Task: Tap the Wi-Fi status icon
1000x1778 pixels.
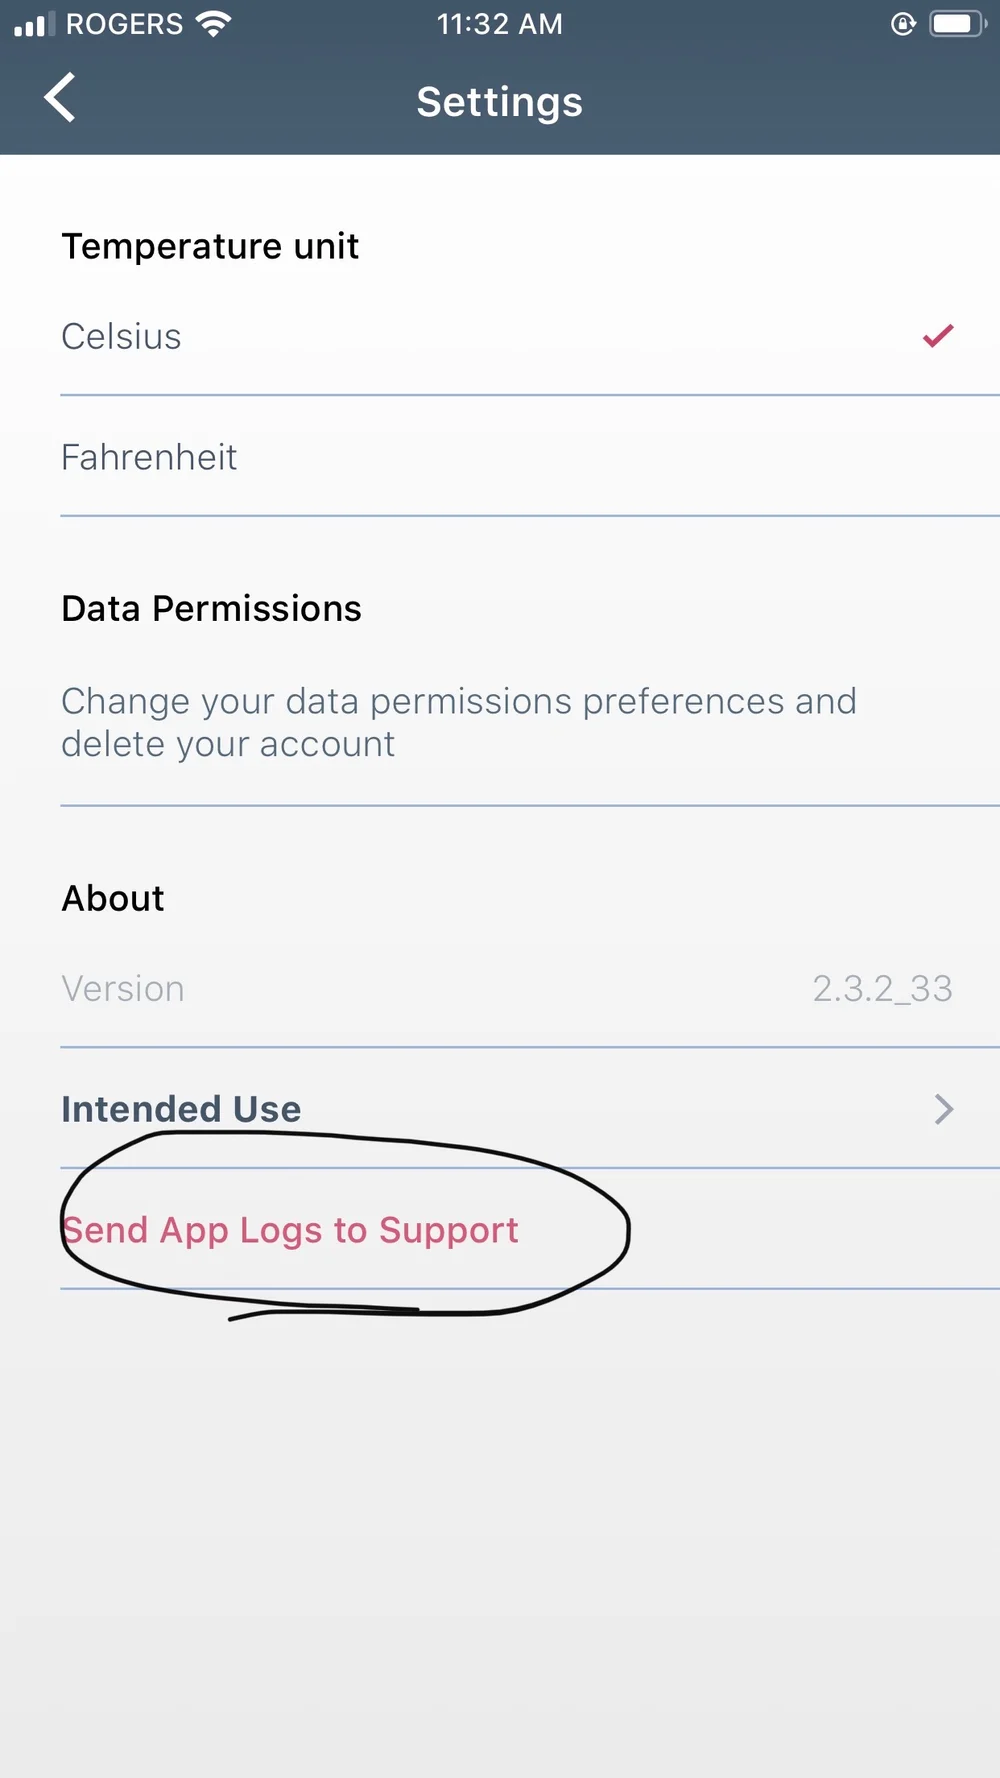Action: (213, 24)
